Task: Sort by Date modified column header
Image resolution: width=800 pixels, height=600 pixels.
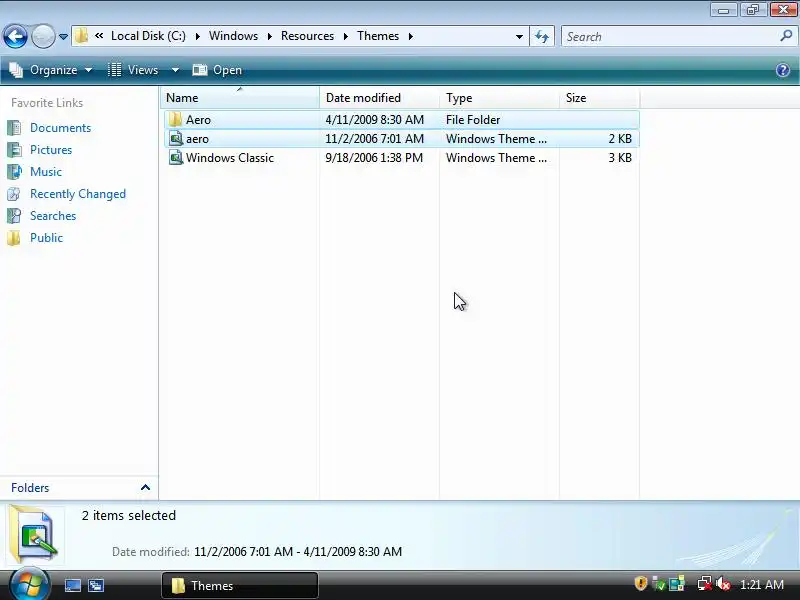Action: click(x=379, y=97)
